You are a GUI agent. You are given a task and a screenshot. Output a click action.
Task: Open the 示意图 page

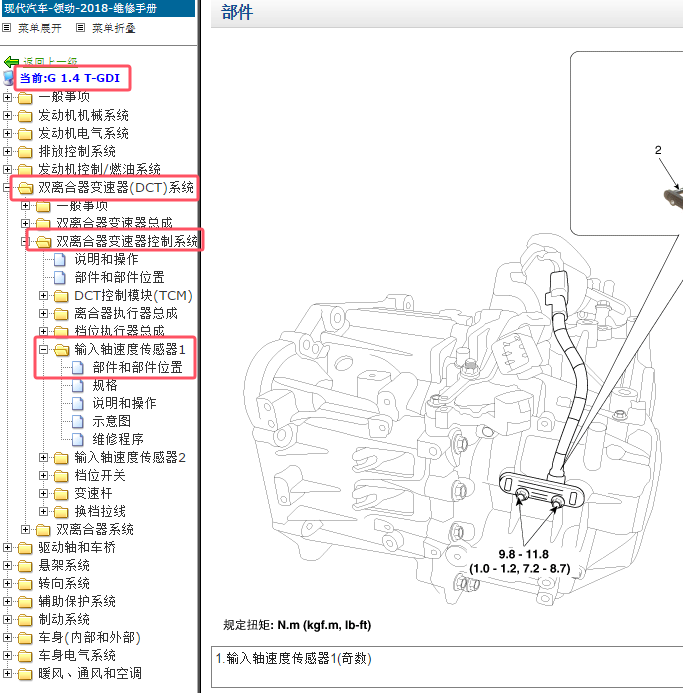pyautogui.click(x=111, y=421)
